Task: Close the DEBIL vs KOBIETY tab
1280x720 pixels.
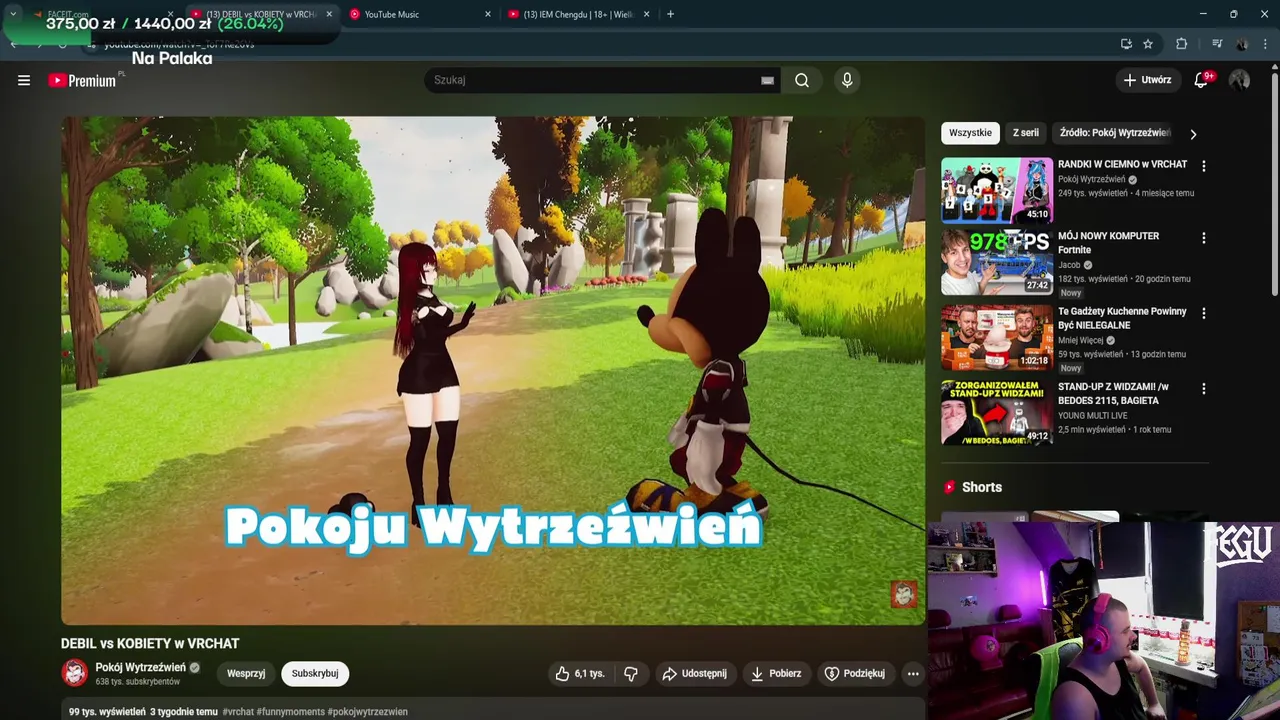Action: (329, 14)
